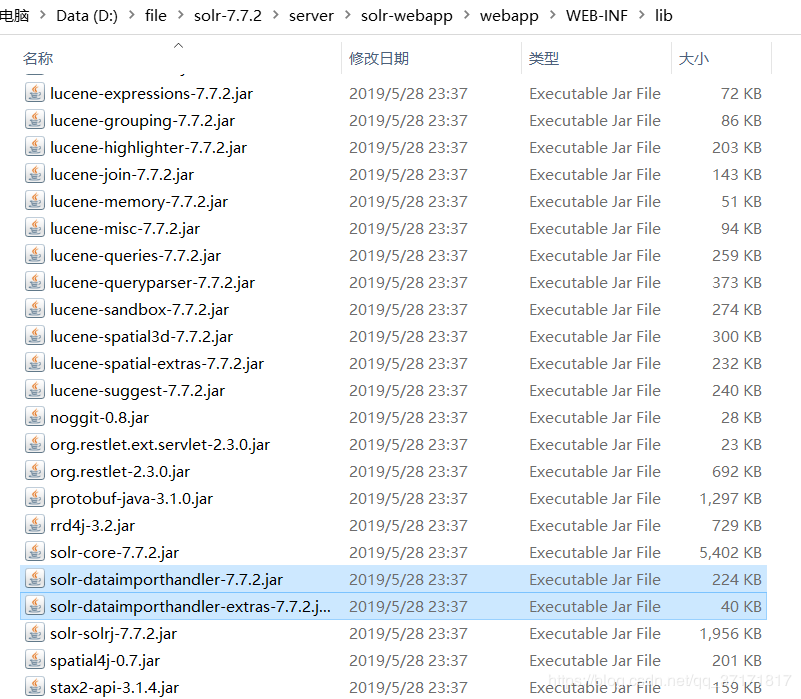Go to solr-7.7.2 folder in breadcrumb
Screen dimensions: 801x699
point(228,16)
